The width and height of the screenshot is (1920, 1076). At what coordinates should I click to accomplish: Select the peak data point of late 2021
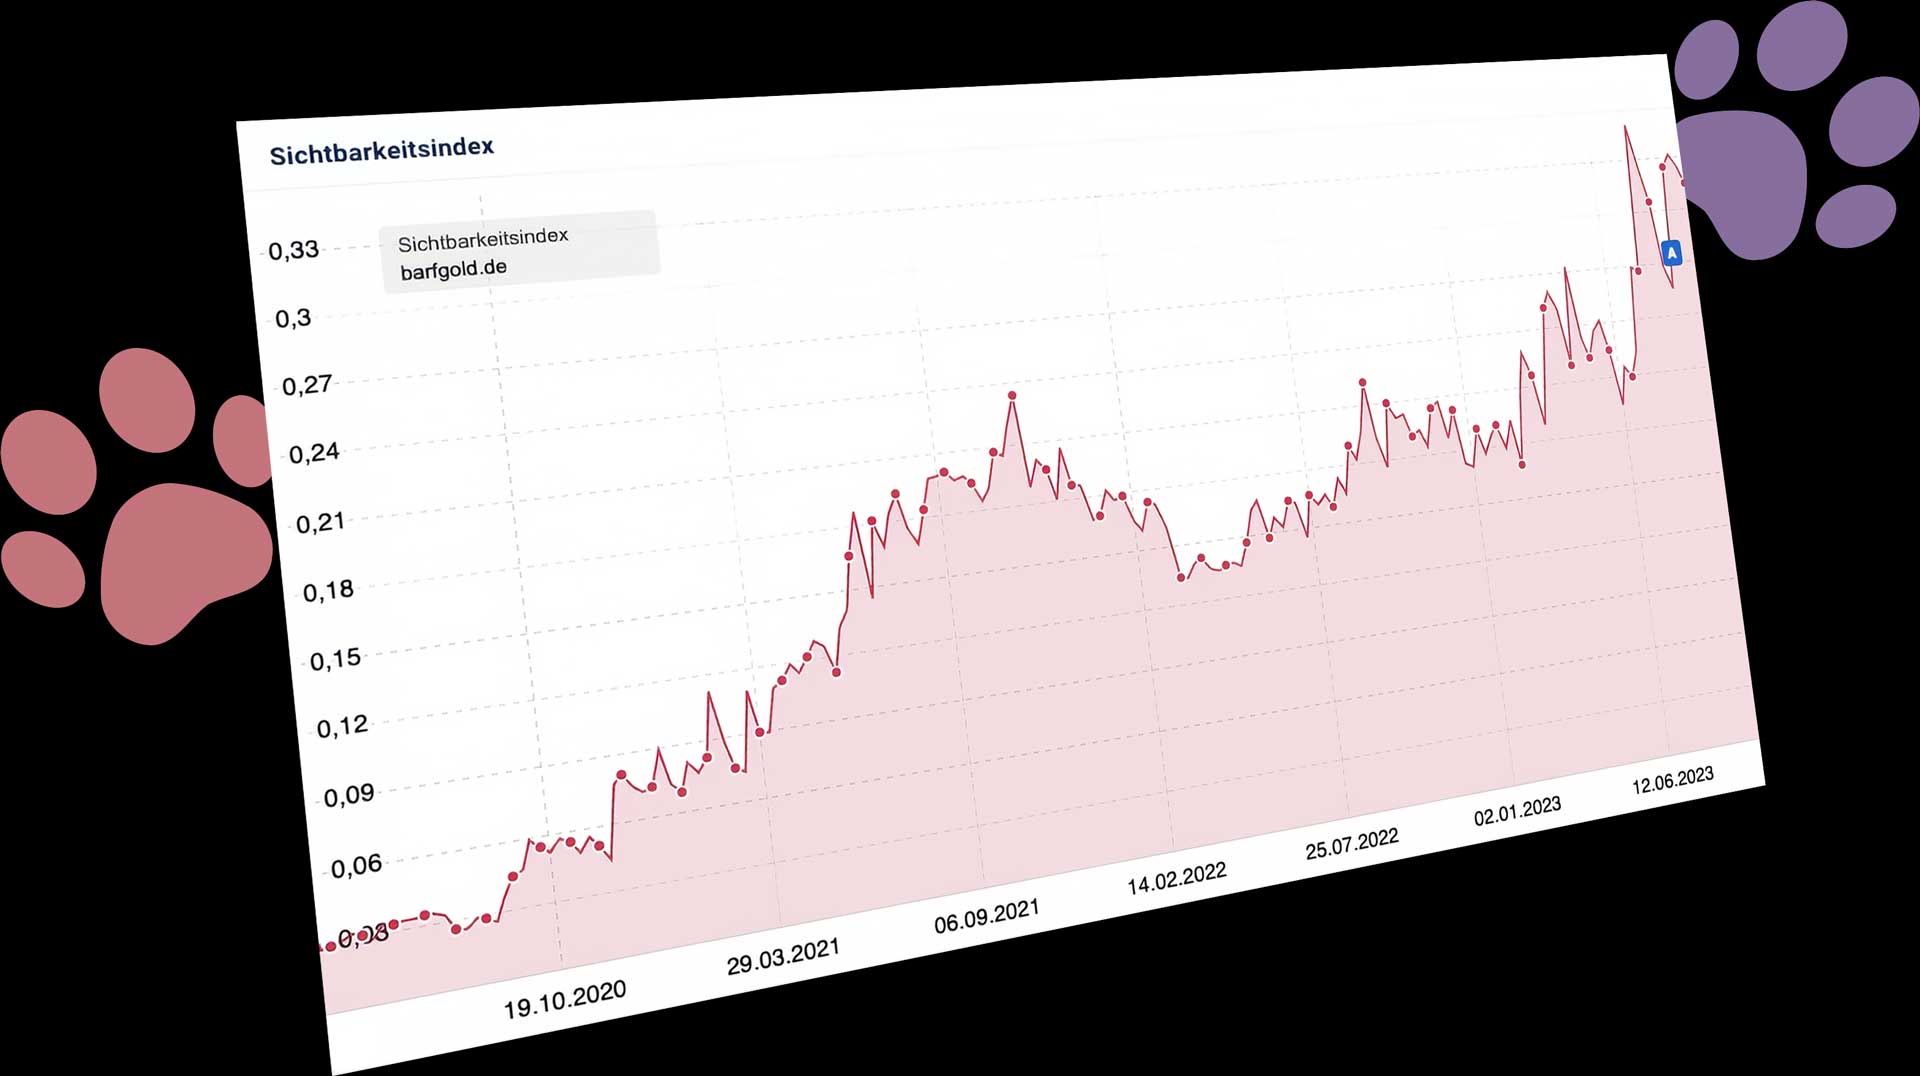tap(1012, 396)
